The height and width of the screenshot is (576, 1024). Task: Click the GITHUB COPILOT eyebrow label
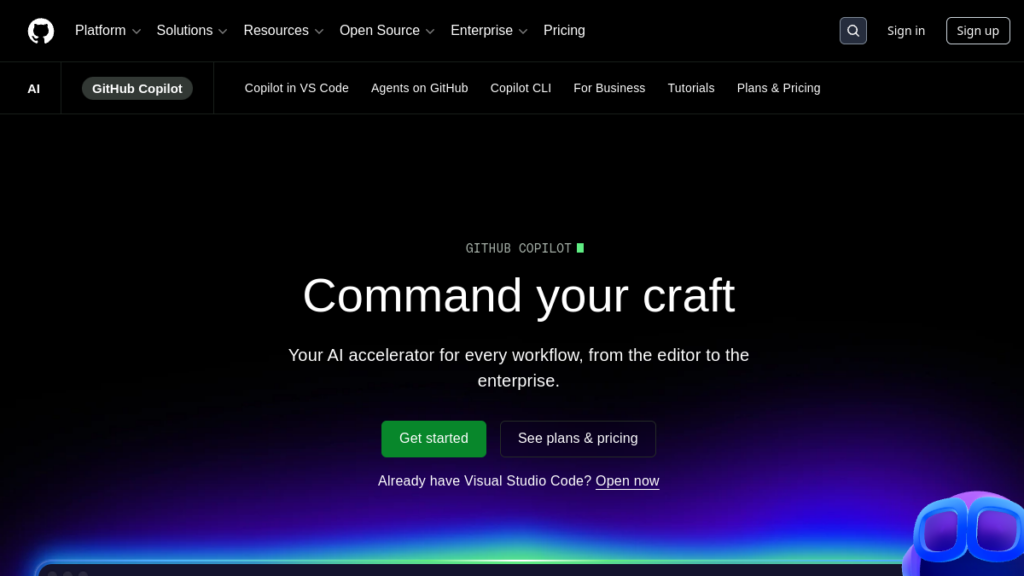pyautogui.click(x=524, y=248)
